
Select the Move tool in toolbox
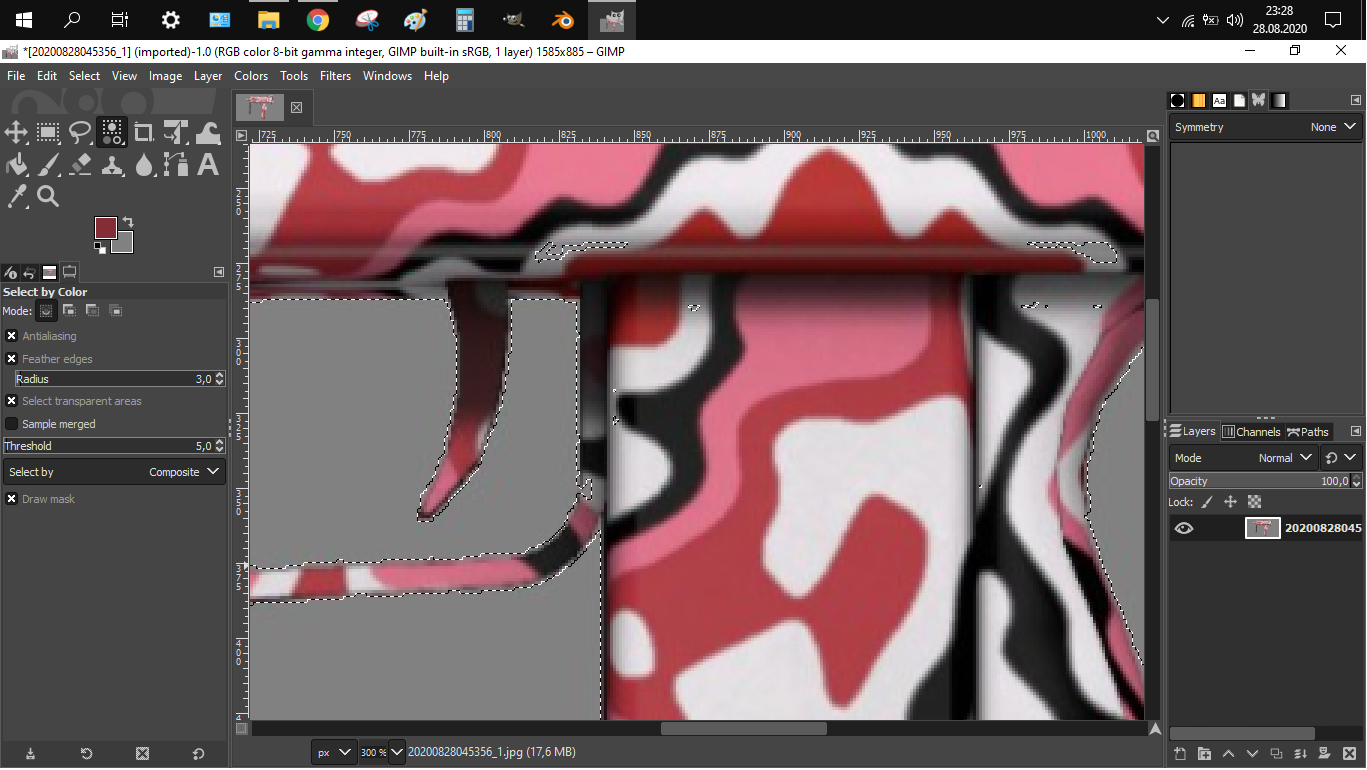point(16,132)
